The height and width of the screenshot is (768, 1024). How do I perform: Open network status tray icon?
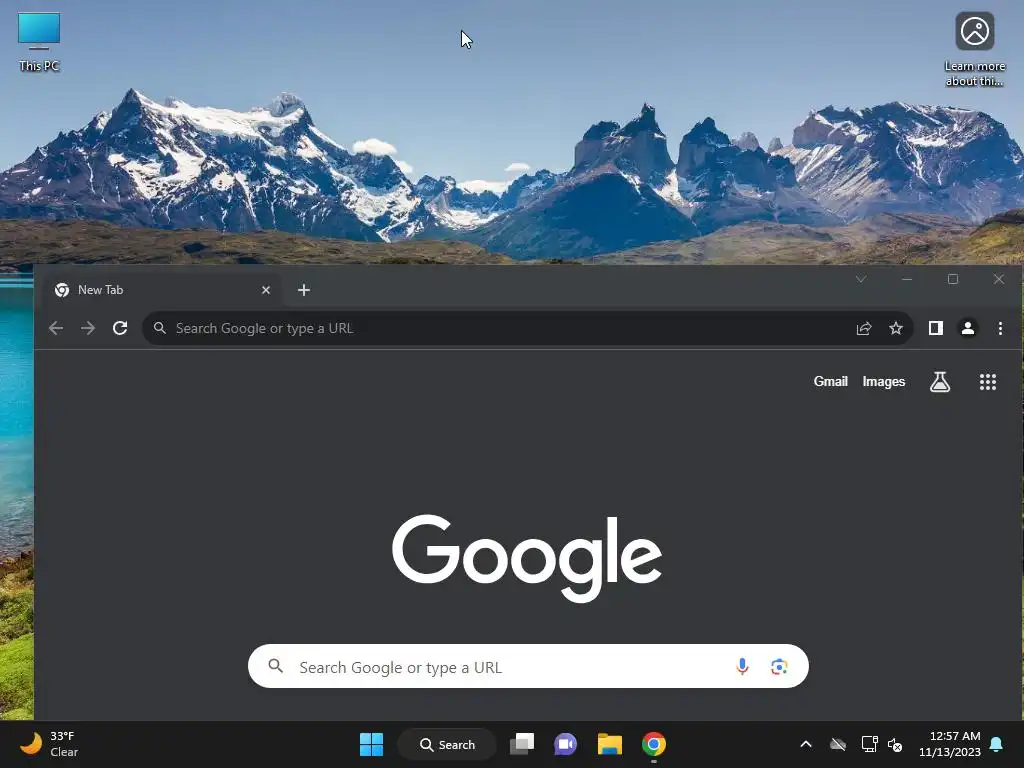click(x=869, y=744)
